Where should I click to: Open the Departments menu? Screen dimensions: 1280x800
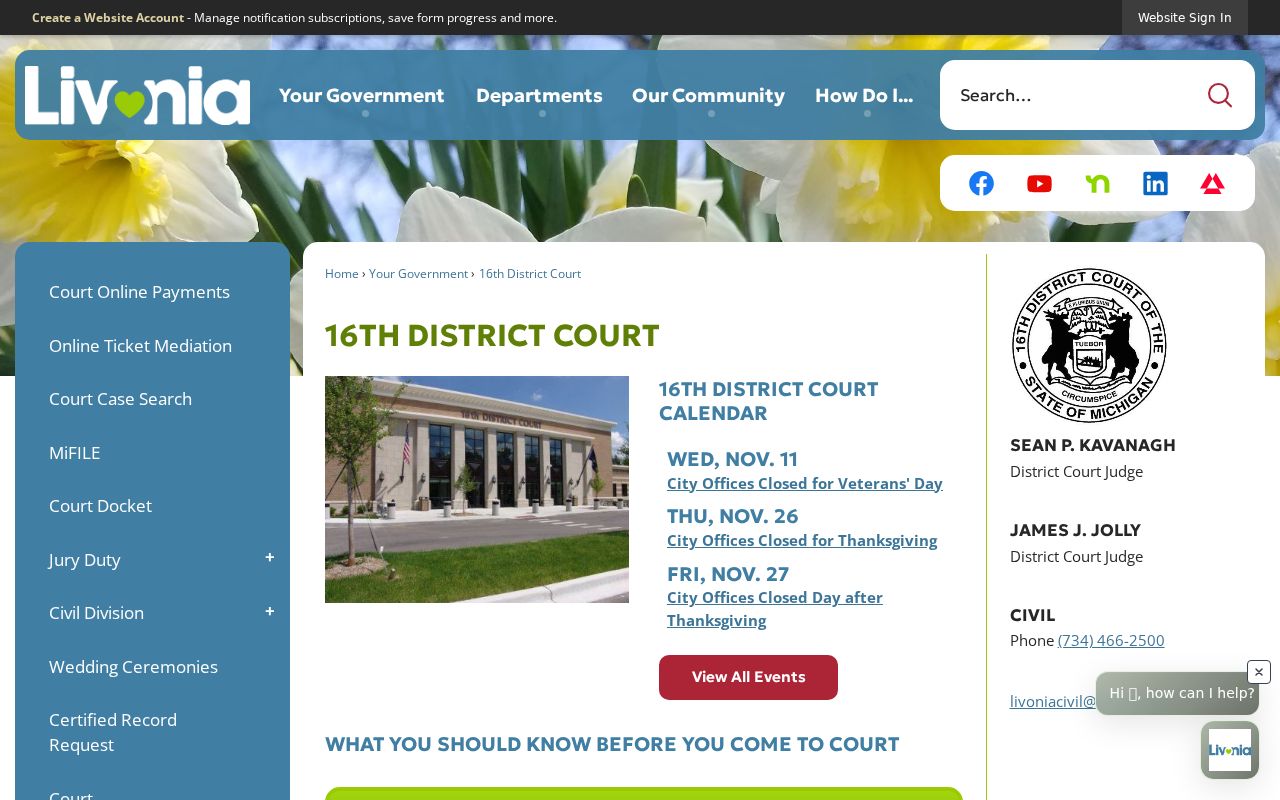(539, 95)
